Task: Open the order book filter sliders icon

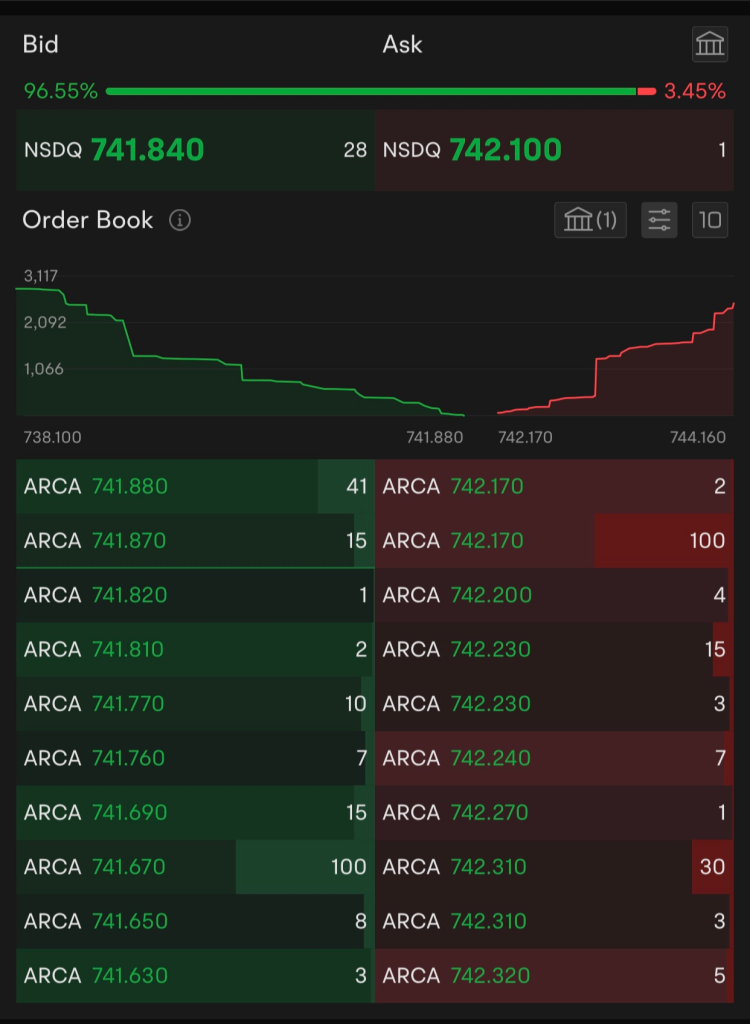Action: click(659, 220)
